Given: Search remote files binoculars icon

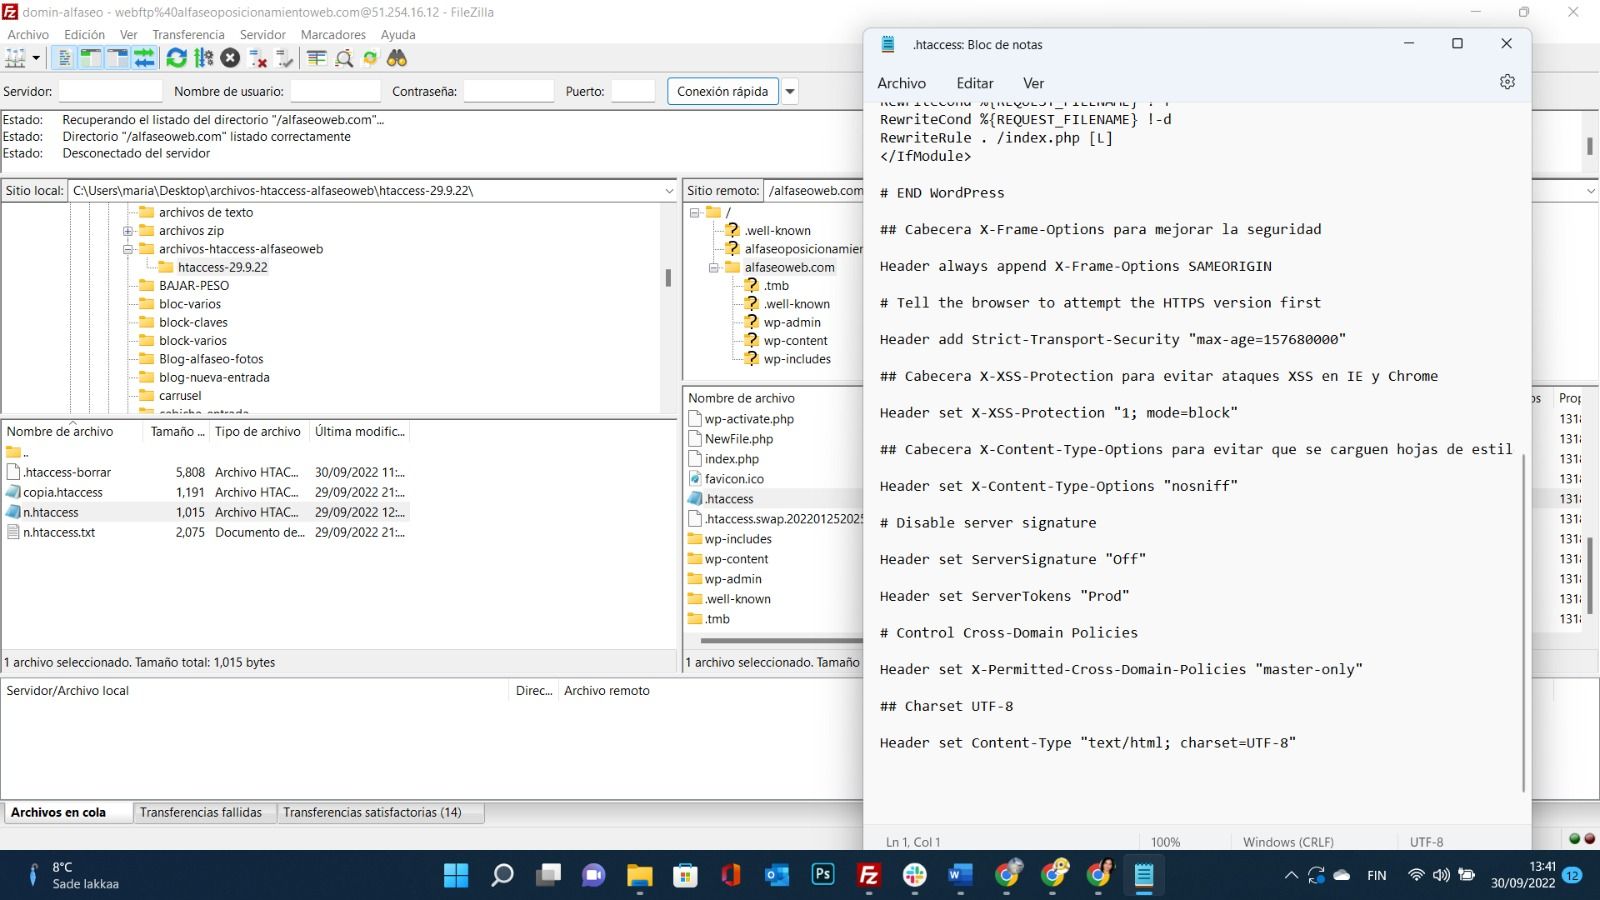Looking at the screenshot, I should click(397, 58).
